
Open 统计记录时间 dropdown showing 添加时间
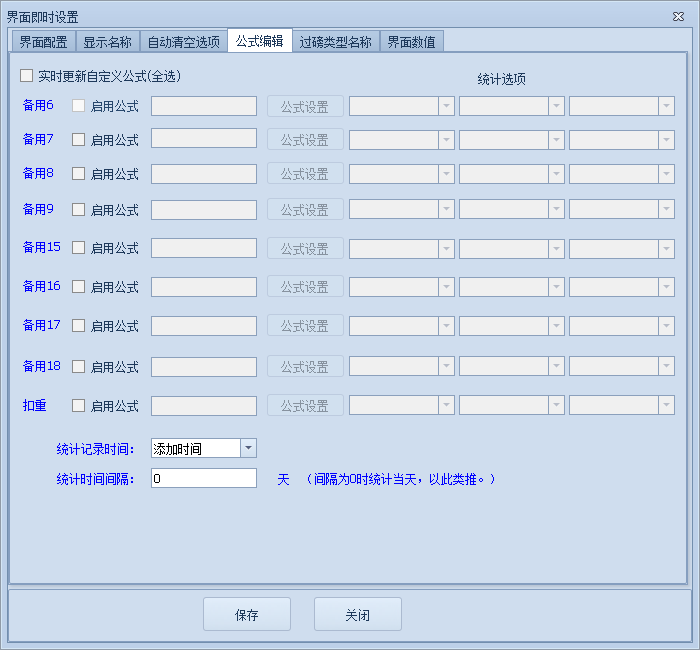point(249,448)
